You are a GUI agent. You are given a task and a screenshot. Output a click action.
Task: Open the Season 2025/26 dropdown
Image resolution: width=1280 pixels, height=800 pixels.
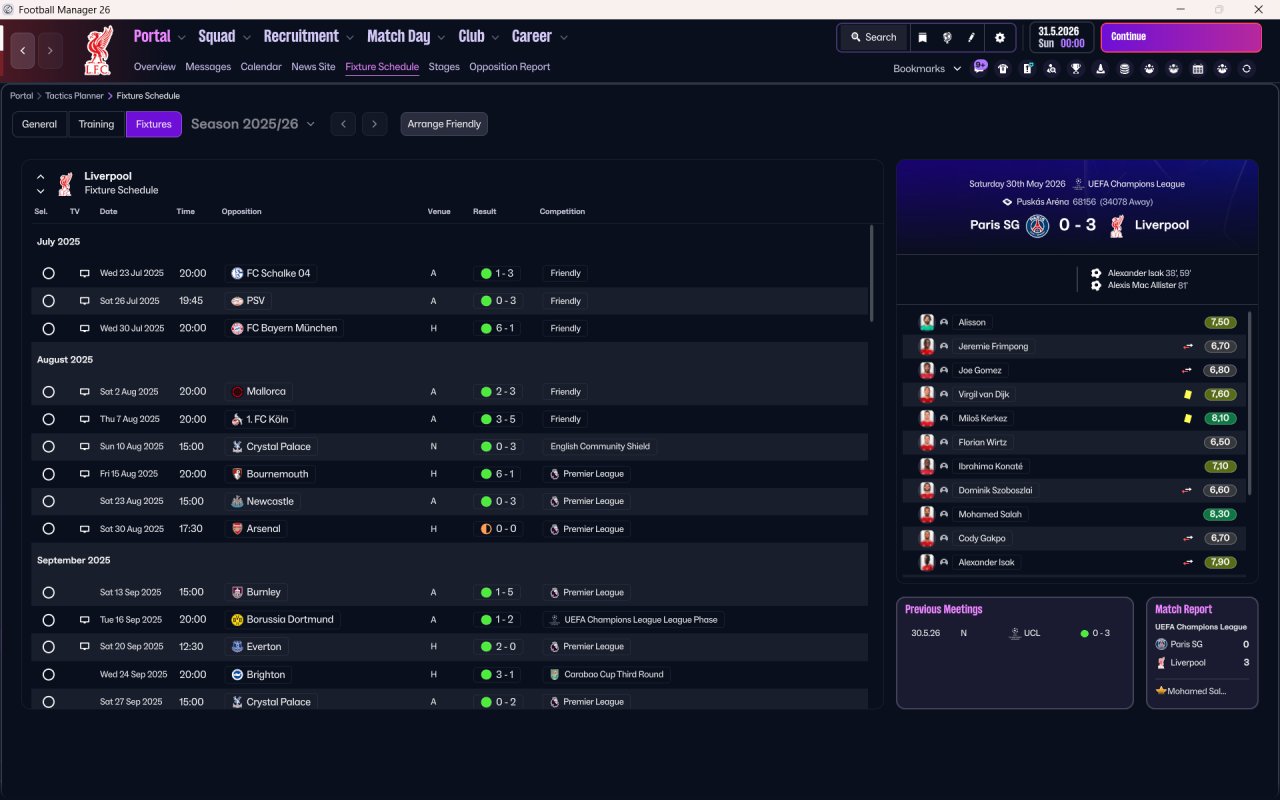click(x=253, y=124)
